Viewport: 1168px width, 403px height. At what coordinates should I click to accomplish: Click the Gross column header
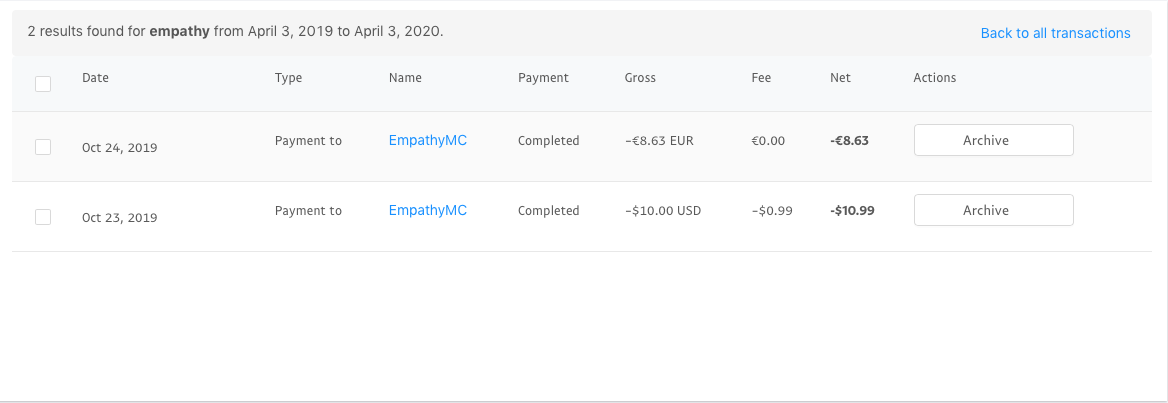pyautogui.click(x=640, y=78)
